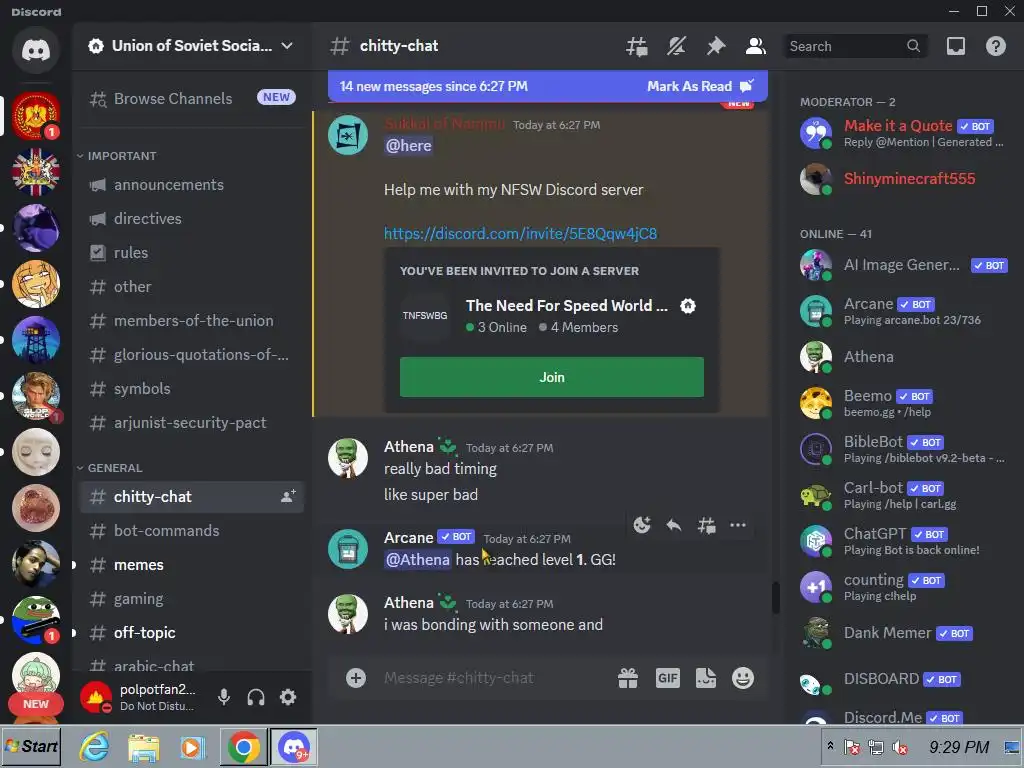This screenshot has width=1024, height=768.
Task: Click create invite icon on chitty-chat
Action: [288, 496]
